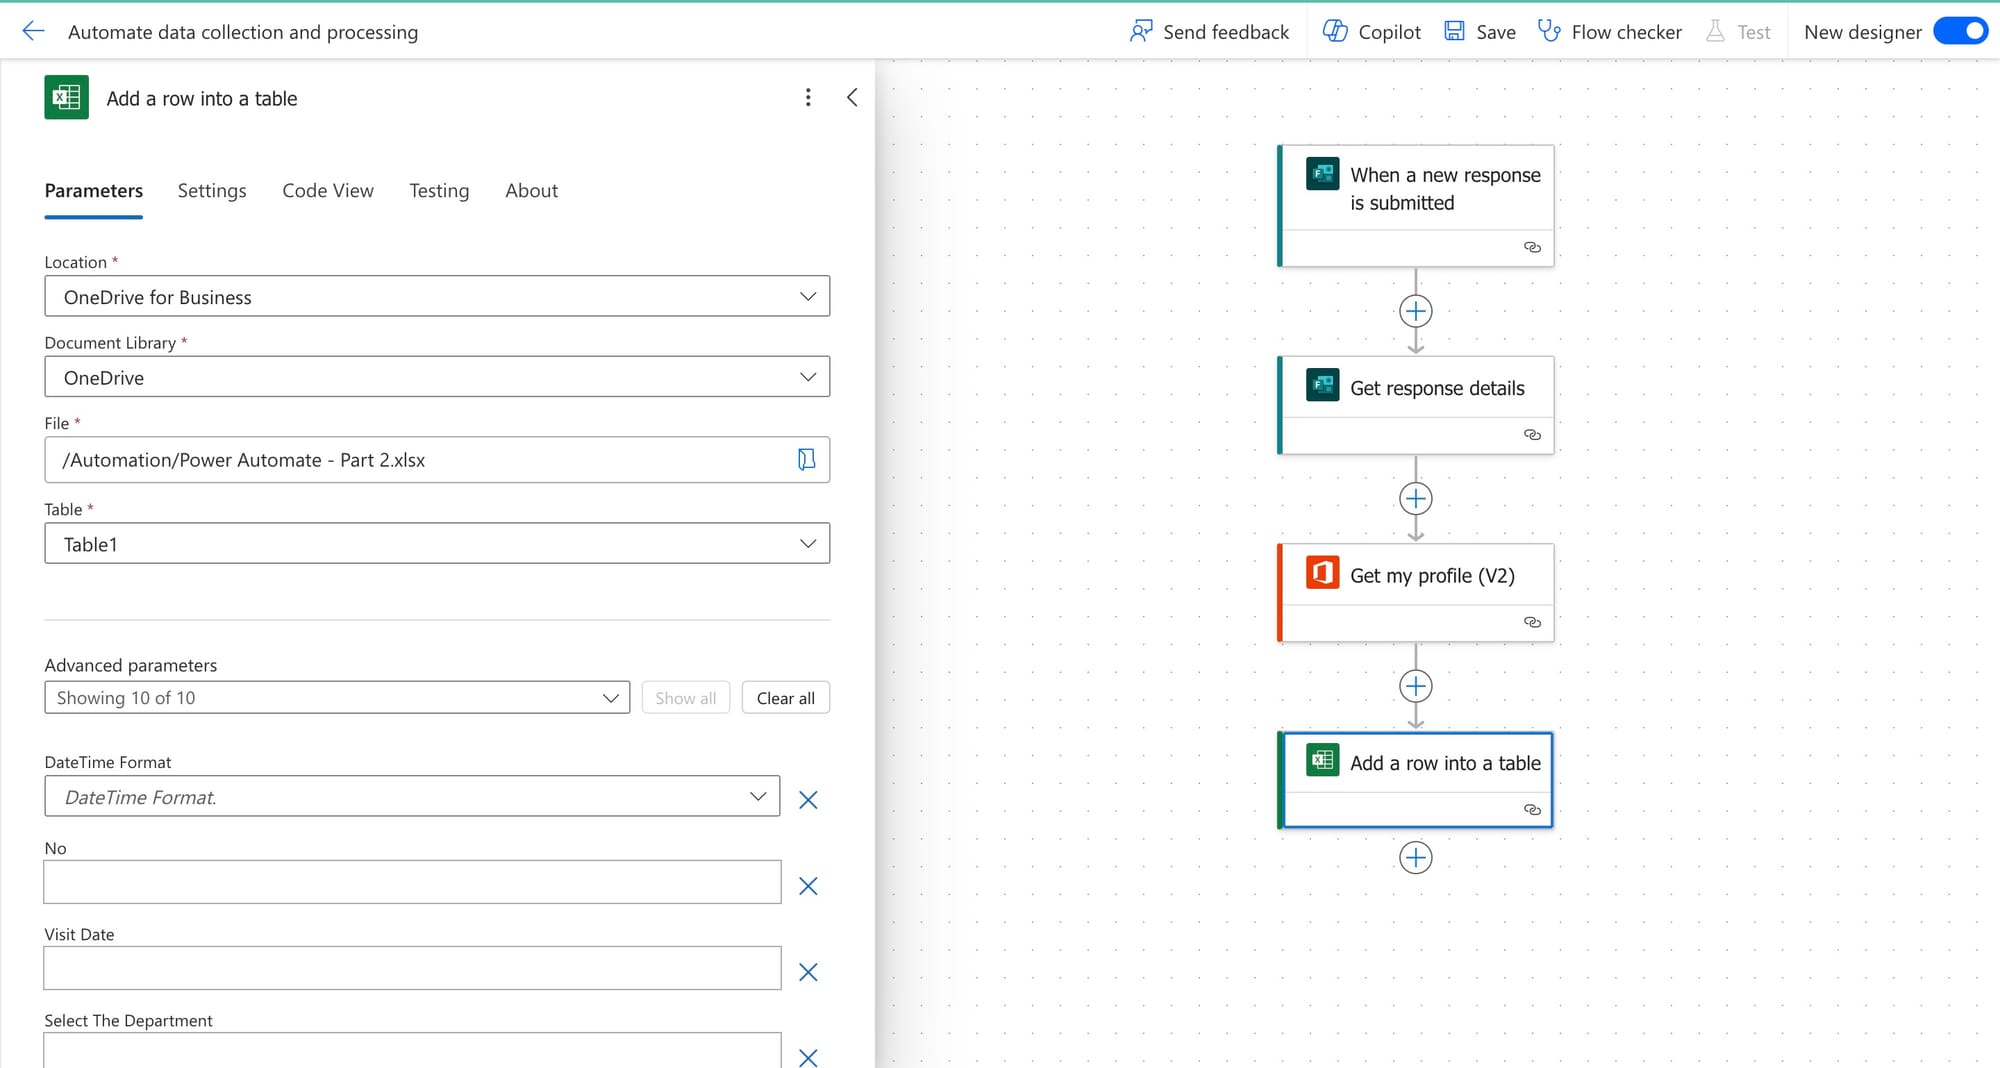2000x1068 pixels.
Task: Add a step after the trigger
Action: pyautogui.click(x=1415, y=311)
